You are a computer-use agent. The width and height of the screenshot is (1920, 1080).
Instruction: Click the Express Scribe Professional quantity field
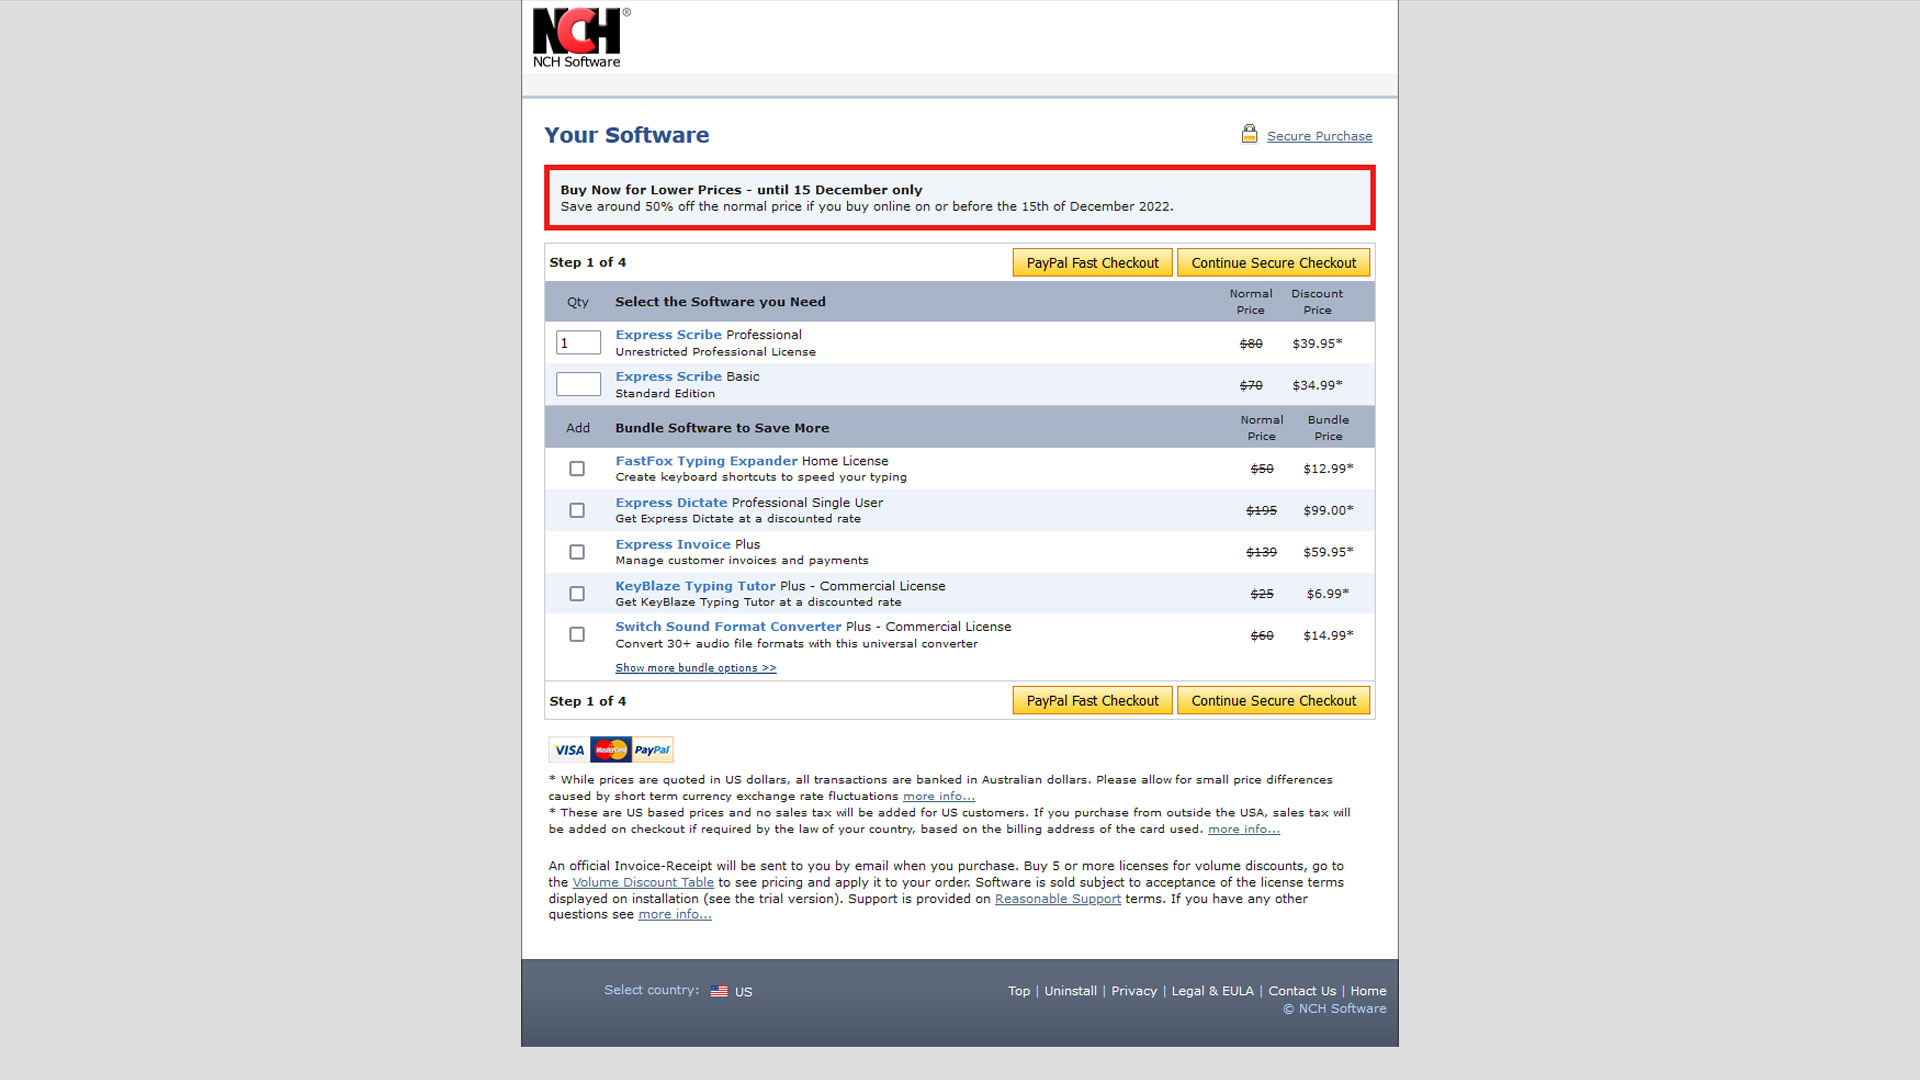(x=578, y=343)
